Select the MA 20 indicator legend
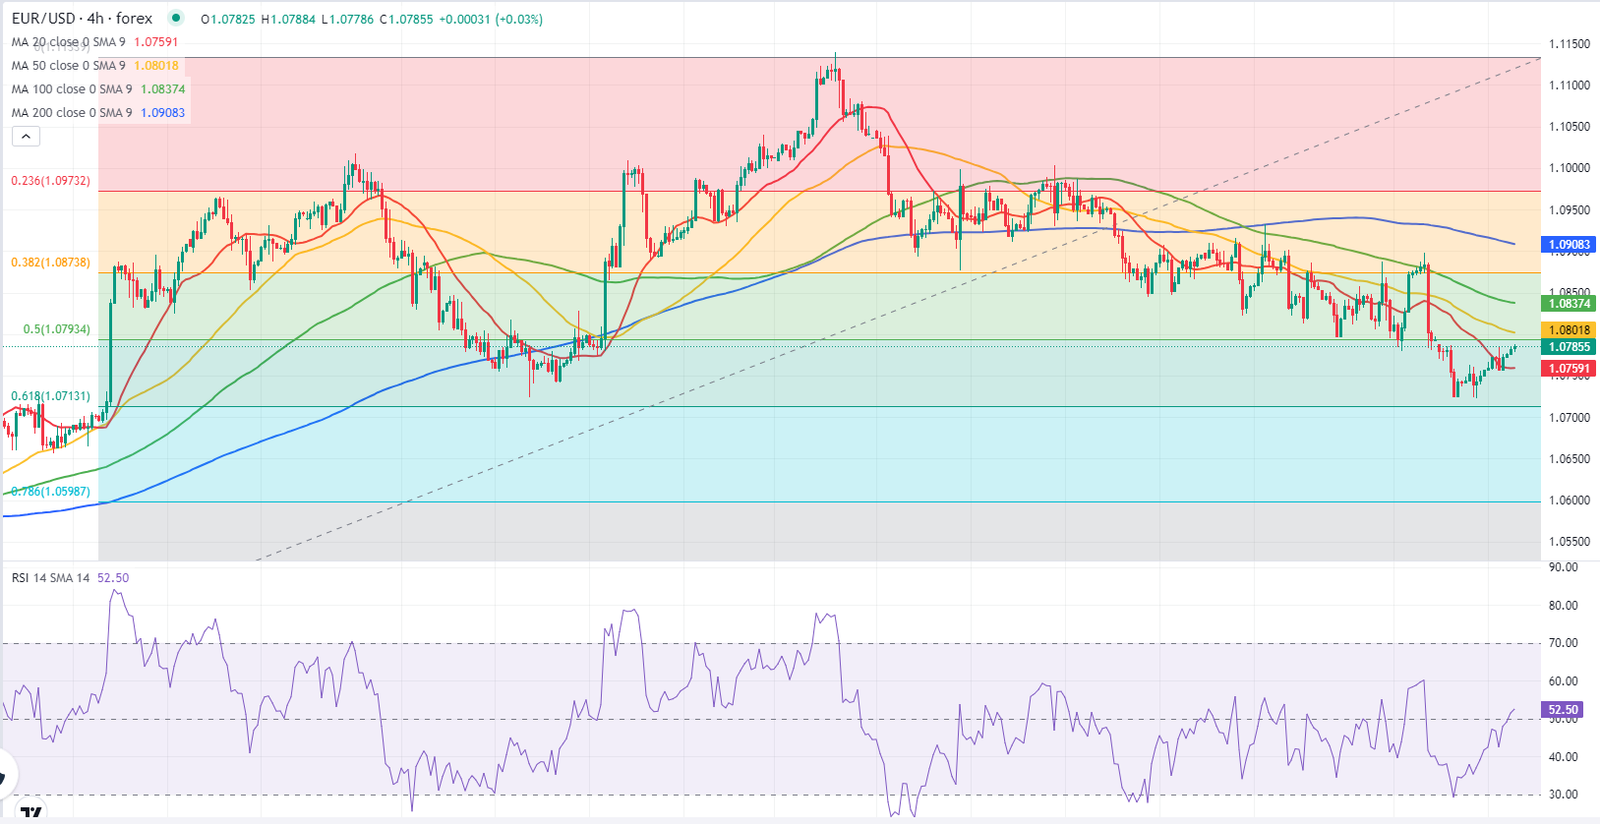The height and width of the screenshot is (824, 1600). click(68, 42)
